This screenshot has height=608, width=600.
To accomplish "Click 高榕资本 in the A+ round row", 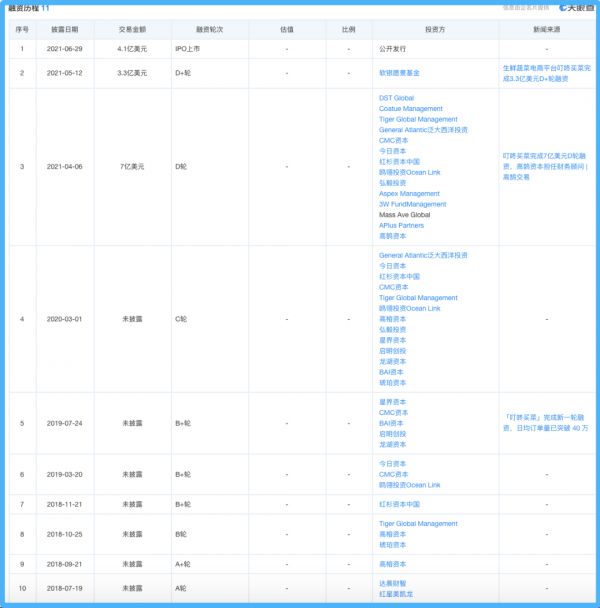I will (392, 564).
